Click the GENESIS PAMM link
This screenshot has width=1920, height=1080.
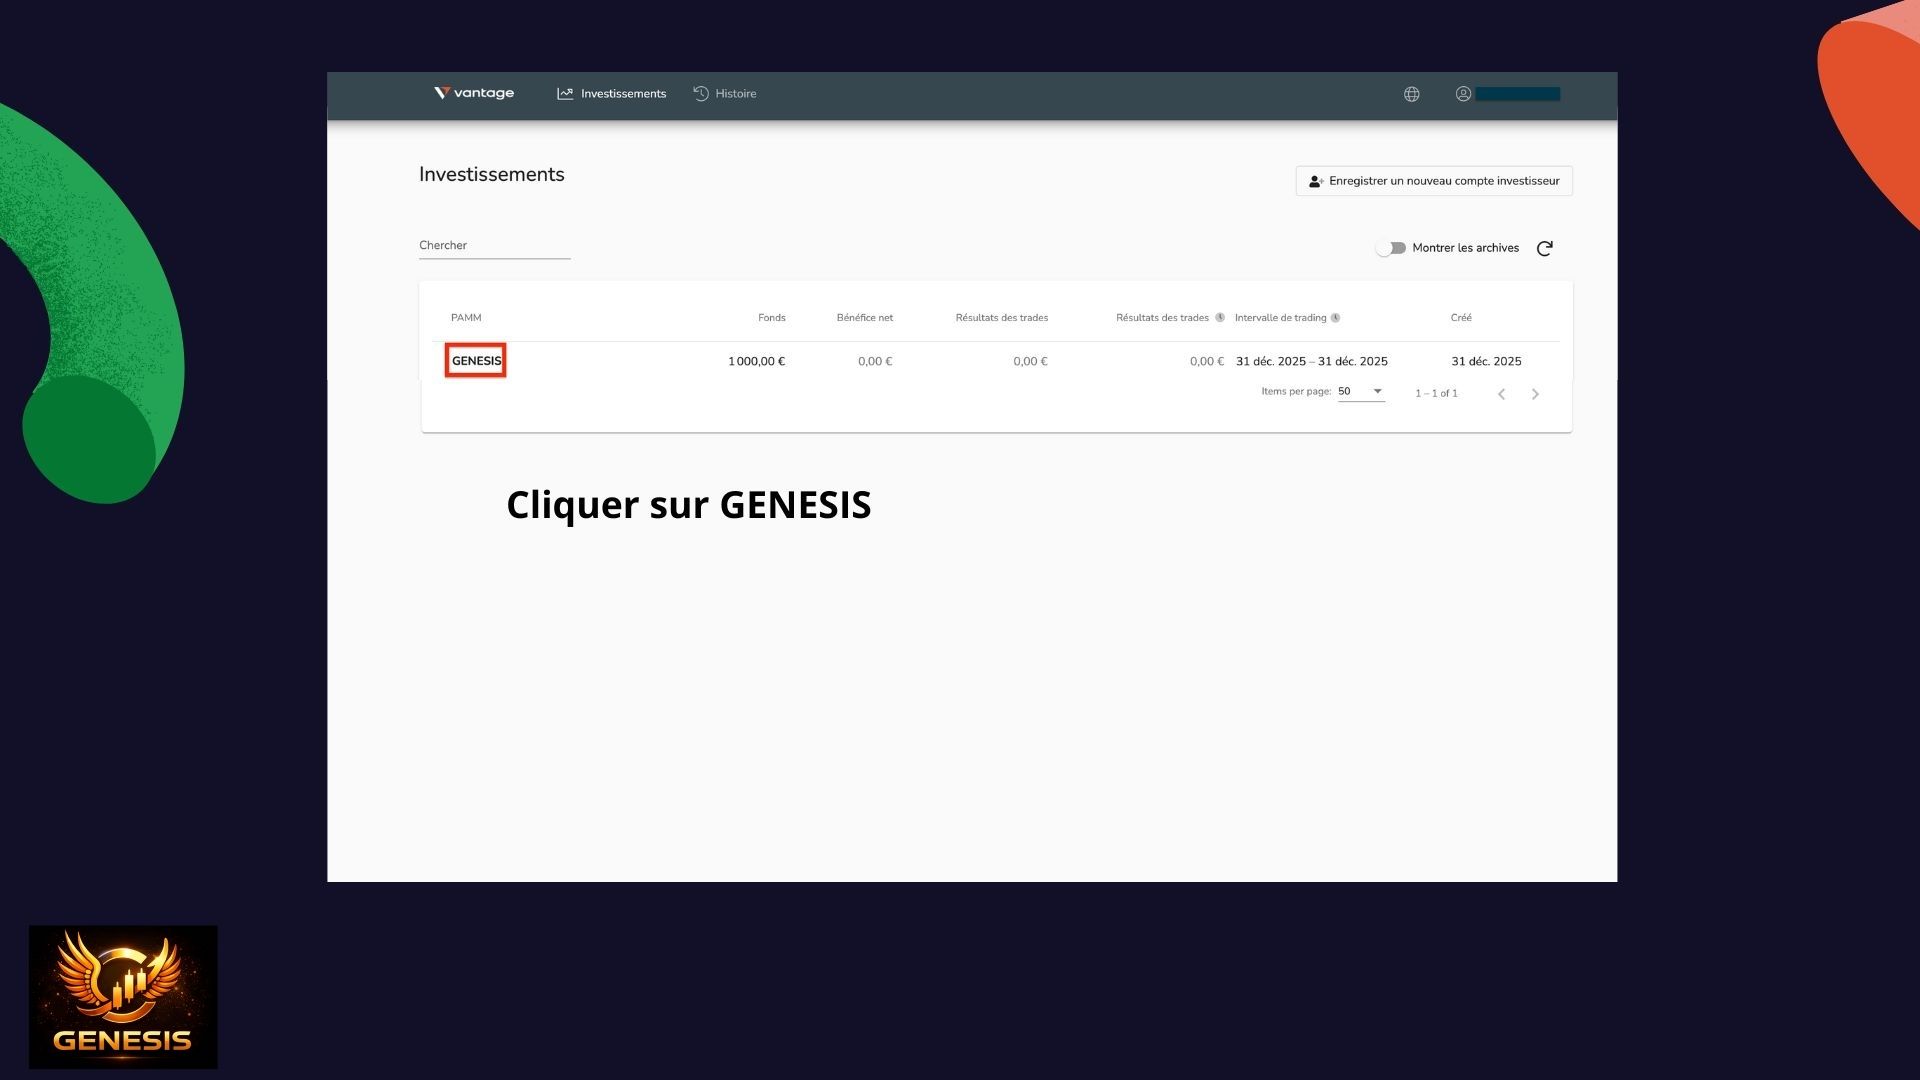[476, 361]
